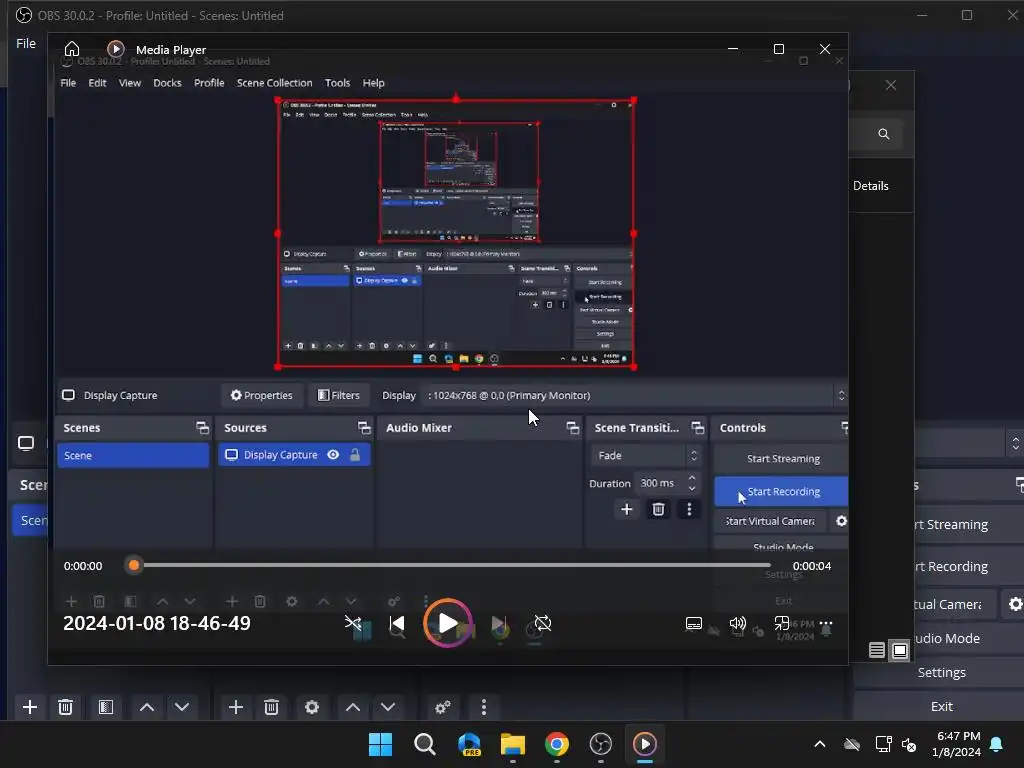1024x768 pixels.
Task: Click muted speaker tray icon
Action: coord(908,744)
